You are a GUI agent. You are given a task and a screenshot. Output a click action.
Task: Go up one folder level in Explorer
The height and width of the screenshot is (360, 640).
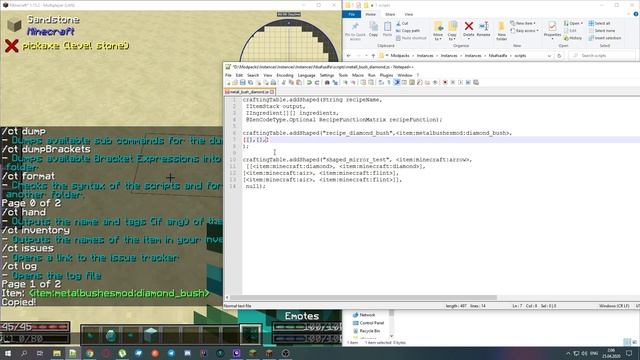[x=373, y=56]
